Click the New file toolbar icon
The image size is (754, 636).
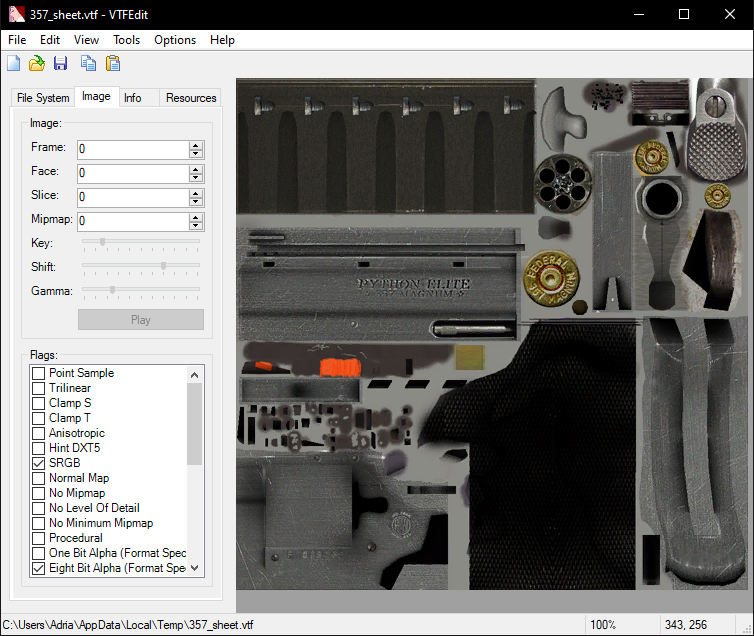[x=13, y=63]
